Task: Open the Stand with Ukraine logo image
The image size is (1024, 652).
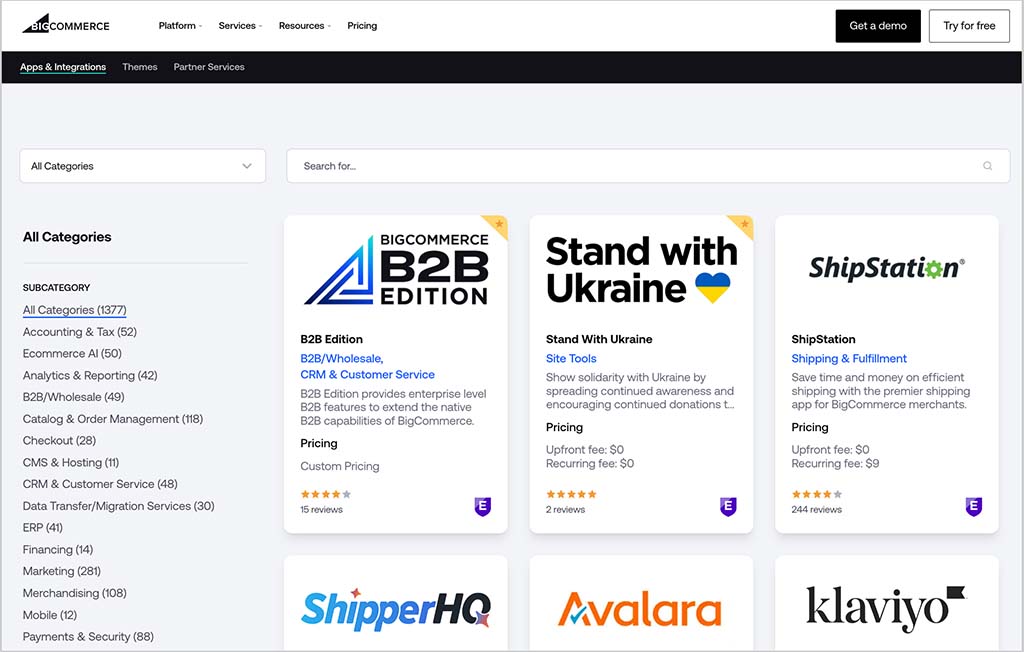Action: point(641,269)
